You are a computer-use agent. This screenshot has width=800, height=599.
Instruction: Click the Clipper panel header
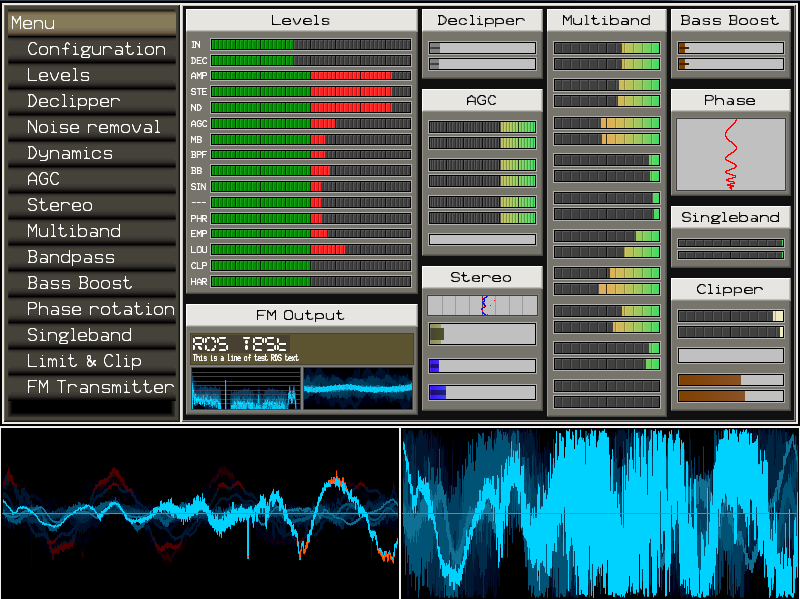coord(730,289)
